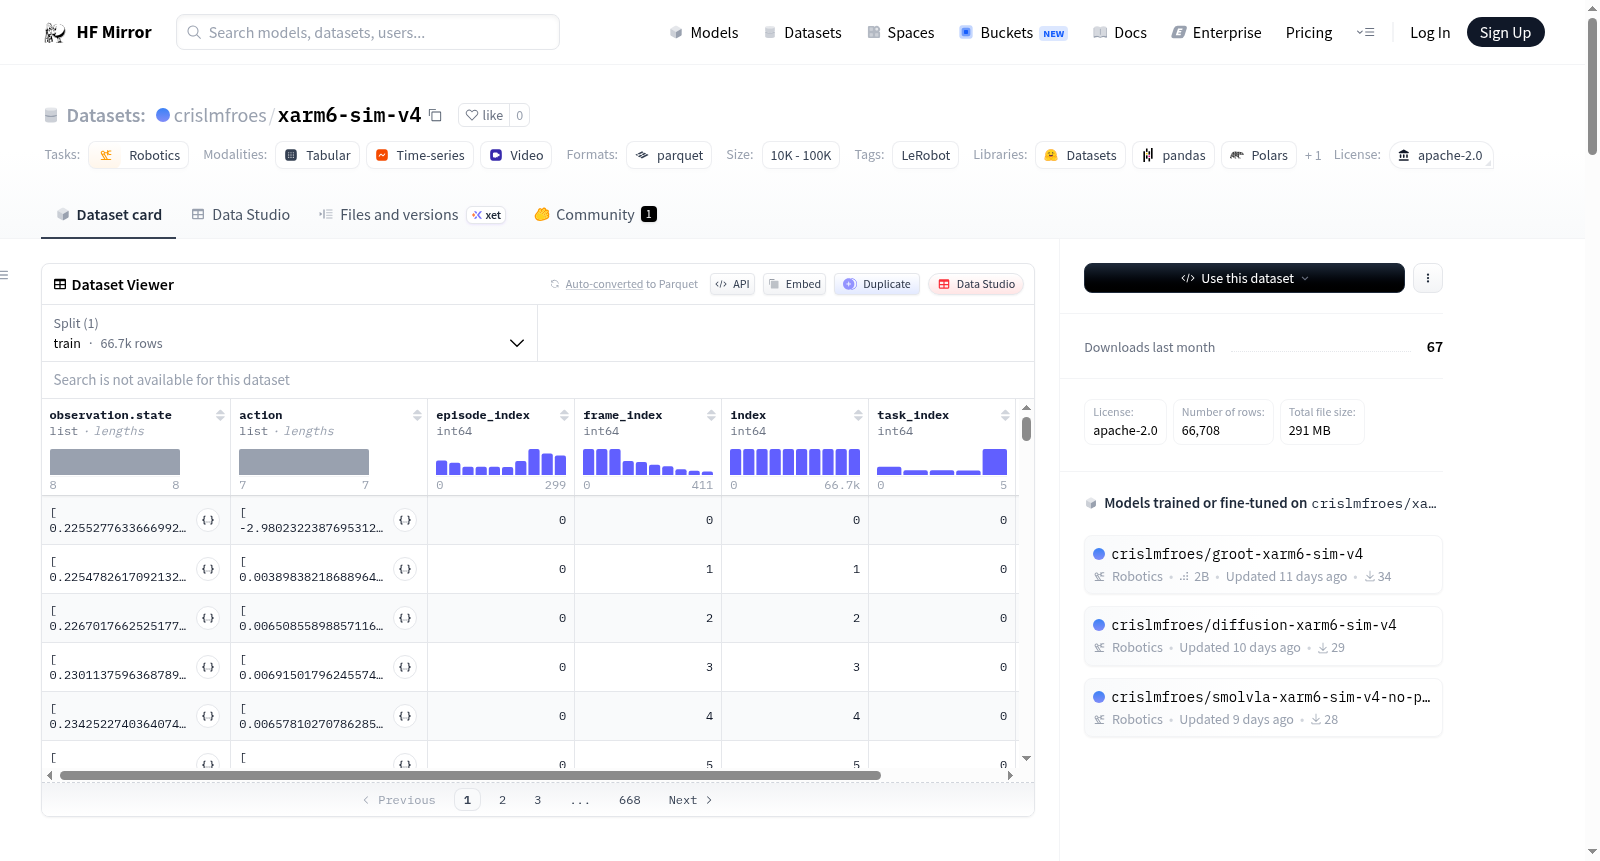Screen dimensions: 1600x861
Task: Focus the search models, datasets, users field
Action: point(368,32)
